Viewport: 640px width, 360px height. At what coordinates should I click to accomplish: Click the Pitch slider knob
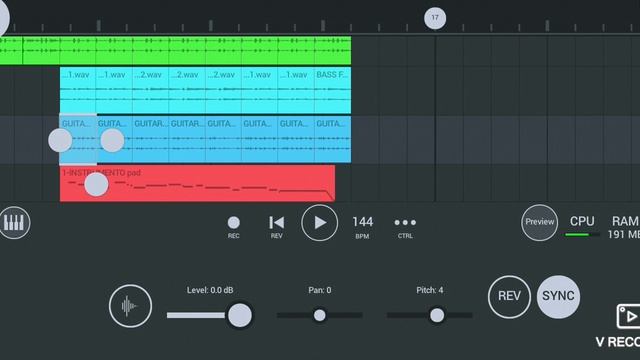point(437,315)
